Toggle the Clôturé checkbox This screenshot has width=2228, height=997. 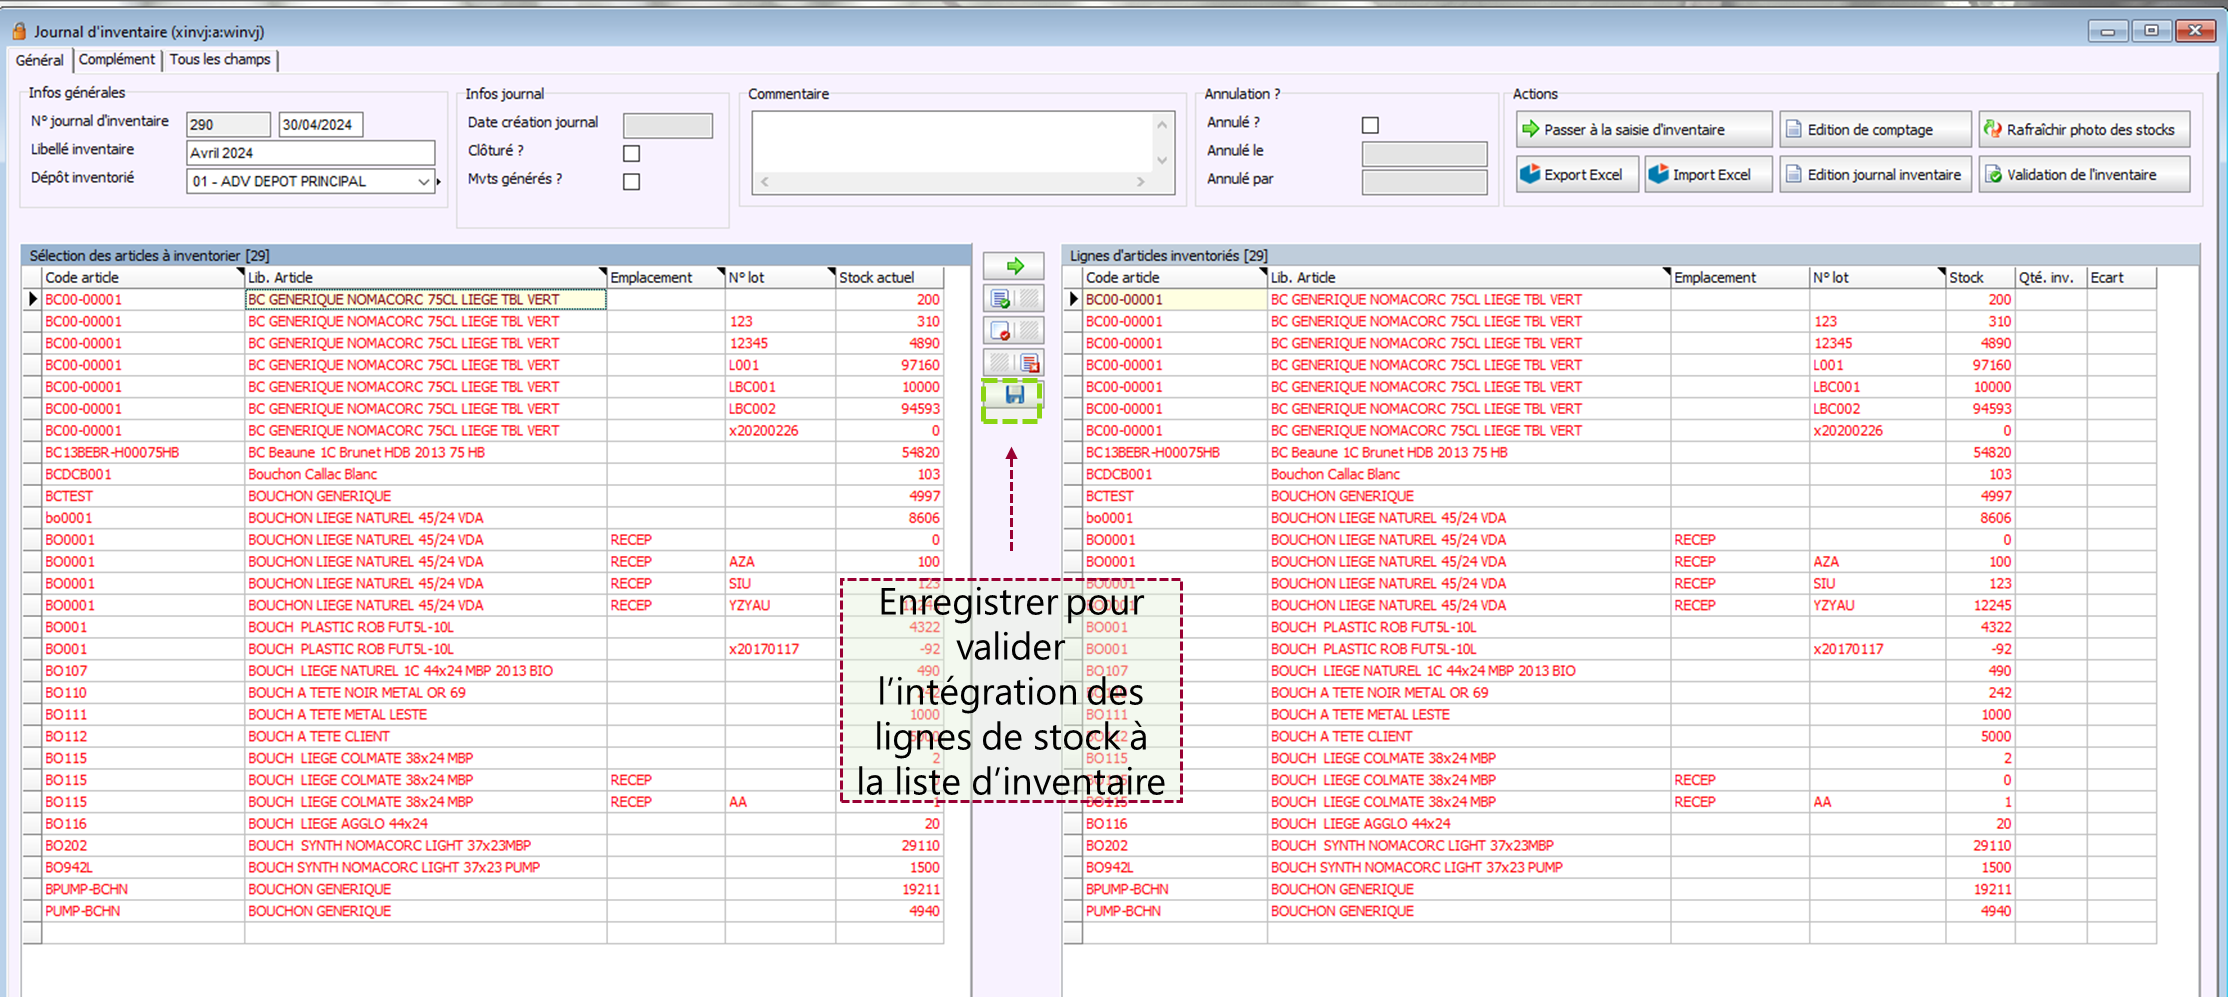(631, 153)
